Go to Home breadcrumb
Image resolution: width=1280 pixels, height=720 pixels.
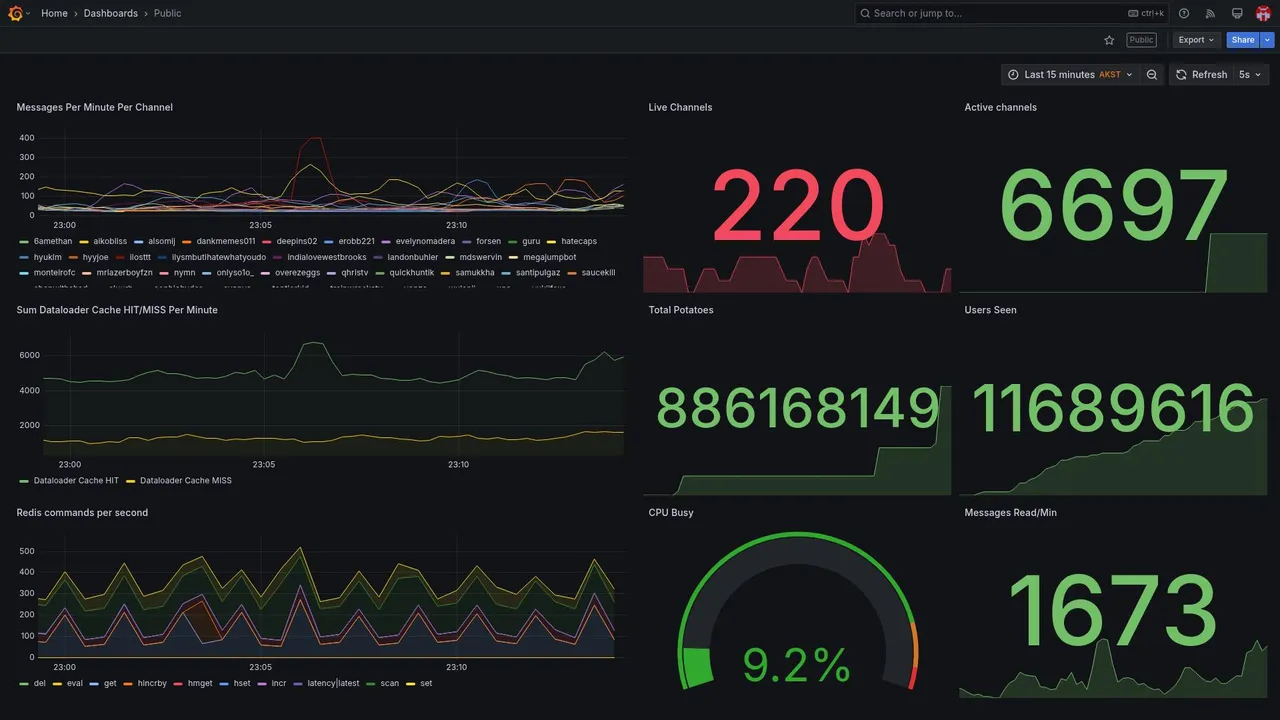pyautogui.click(x=54, y=13)
